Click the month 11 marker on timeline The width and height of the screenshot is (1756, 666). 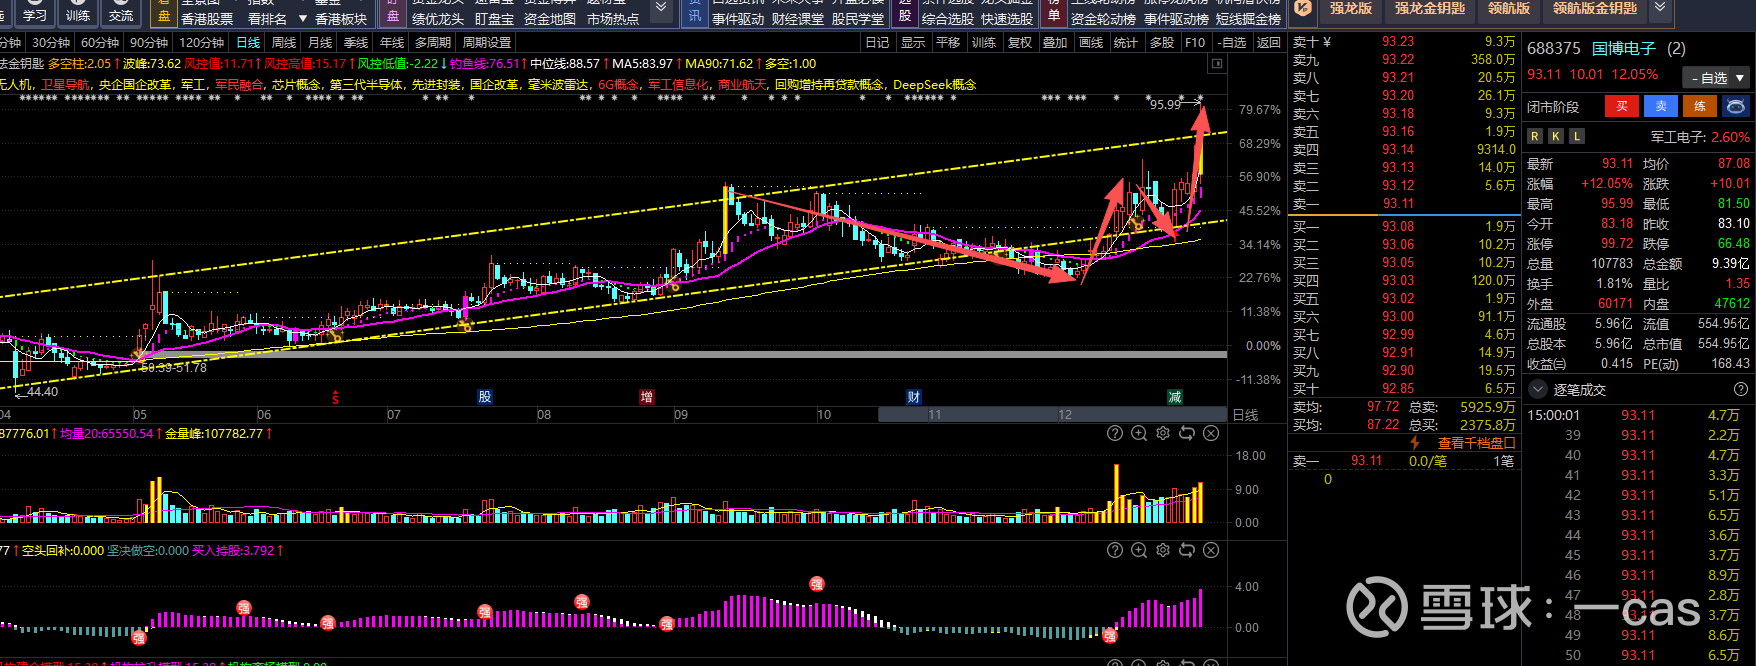[x=934, y=414]
